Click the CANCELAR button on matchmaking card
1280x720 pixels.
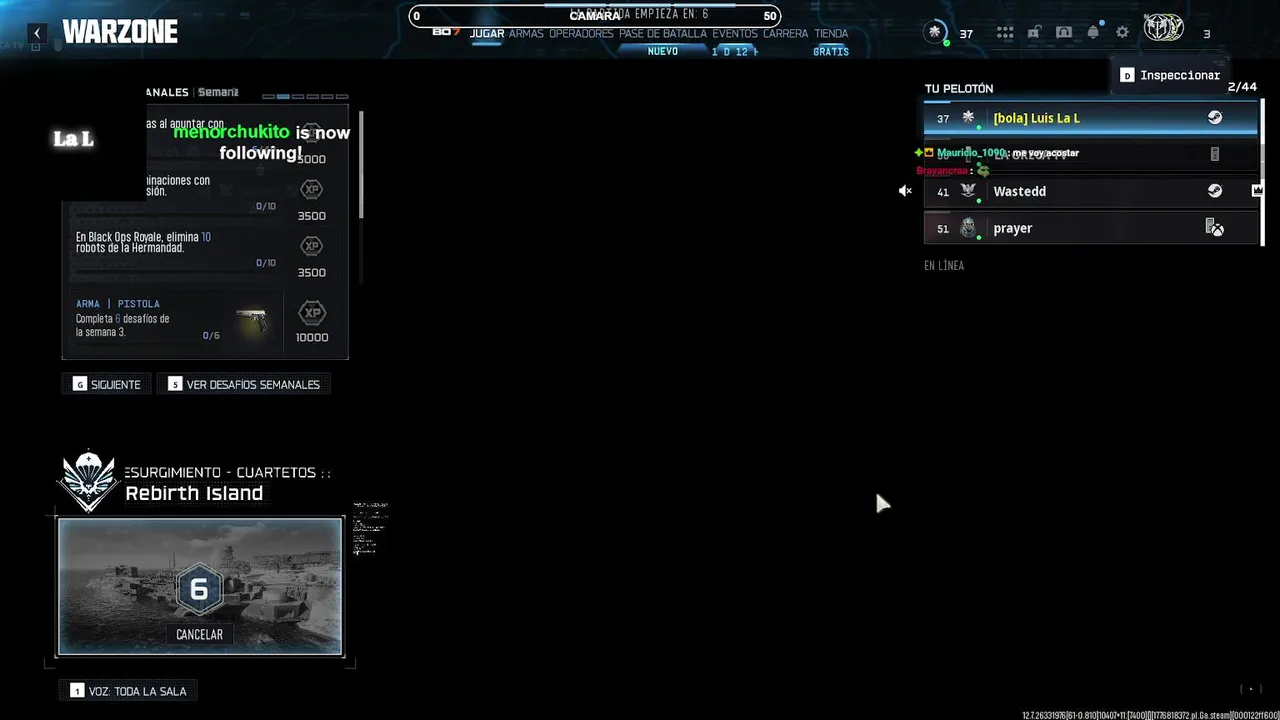[x=199, y=634]
